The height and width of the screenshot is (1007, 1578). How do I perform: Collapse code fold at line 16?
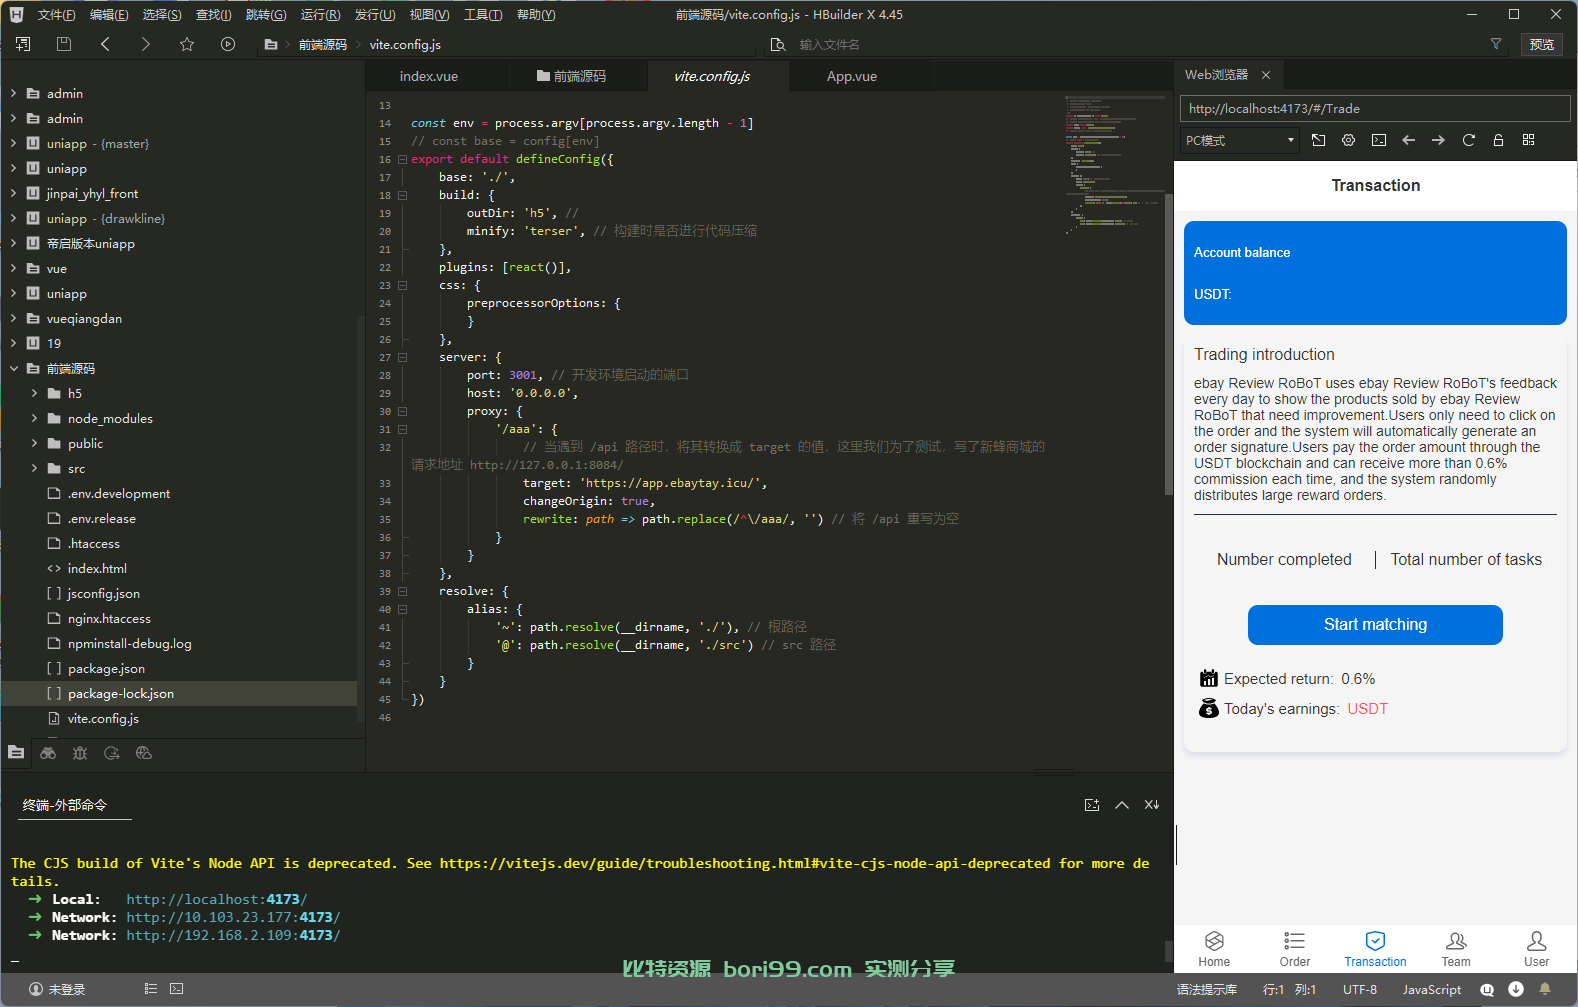pos(403,159)
